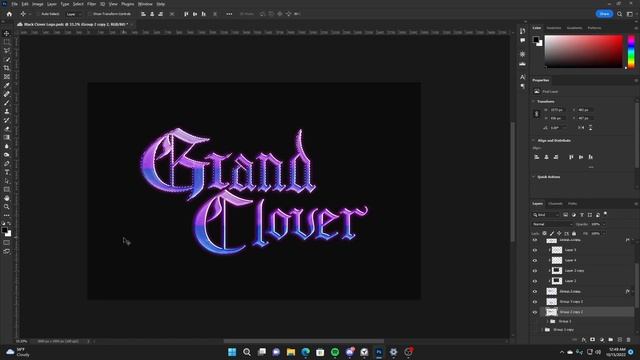Create a new group with folder icon
Image resolution: width=640 pixels, height=360 pixels.
[x=611, y=340]
